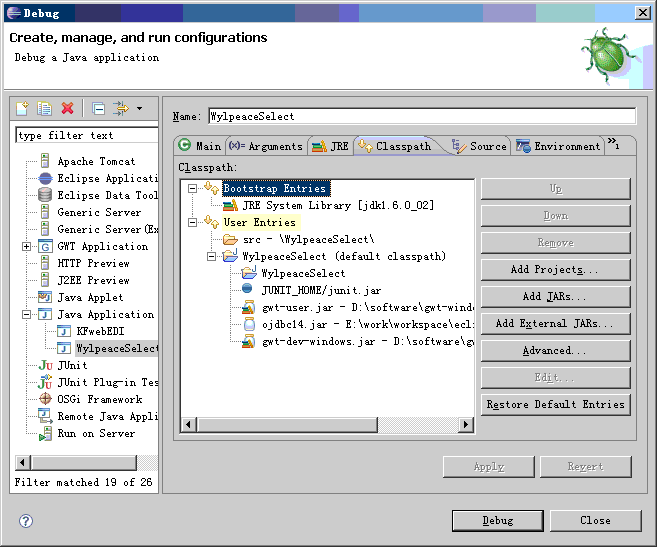Click the Close button at bottom
The image size is (657, 547).
[x=595, y=521]
